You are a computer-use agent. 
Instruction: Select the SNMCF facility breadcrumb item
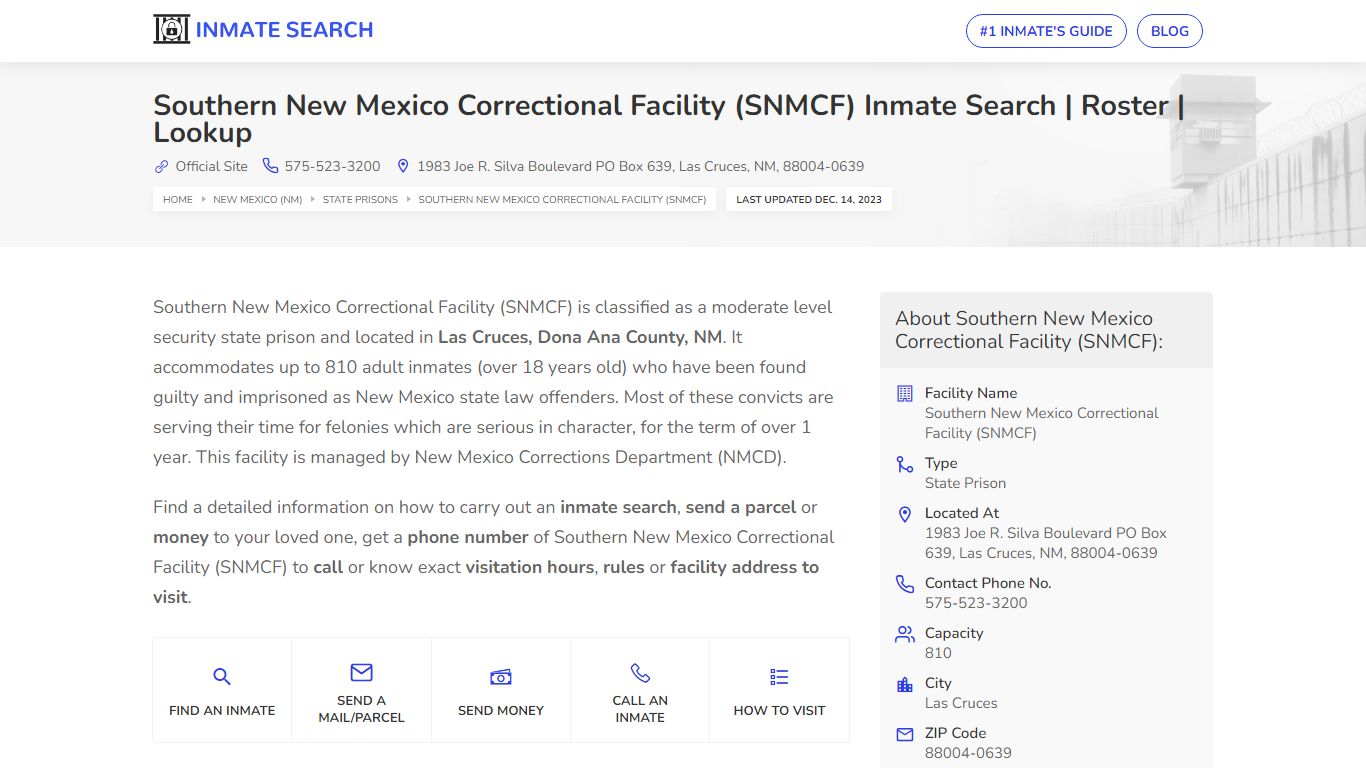562,200
